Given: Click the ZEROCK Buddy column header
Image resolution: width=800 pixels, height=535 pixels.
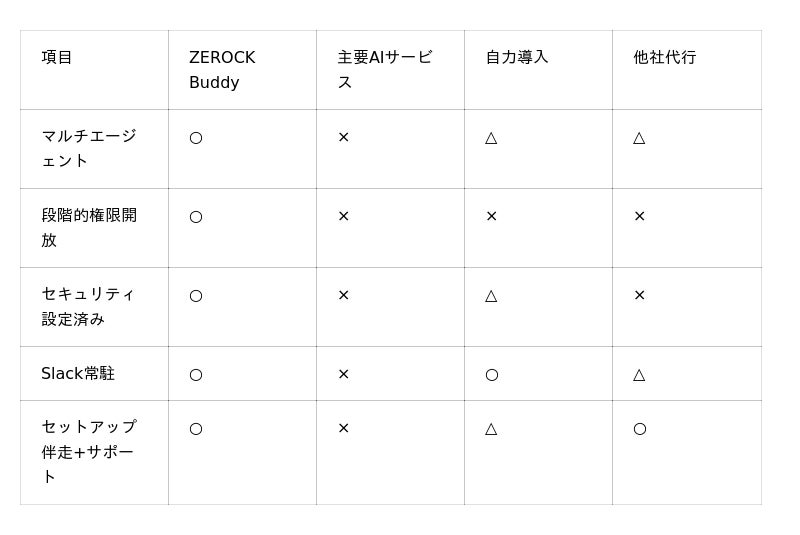Looking at the screenshot, I should (222, 70).
